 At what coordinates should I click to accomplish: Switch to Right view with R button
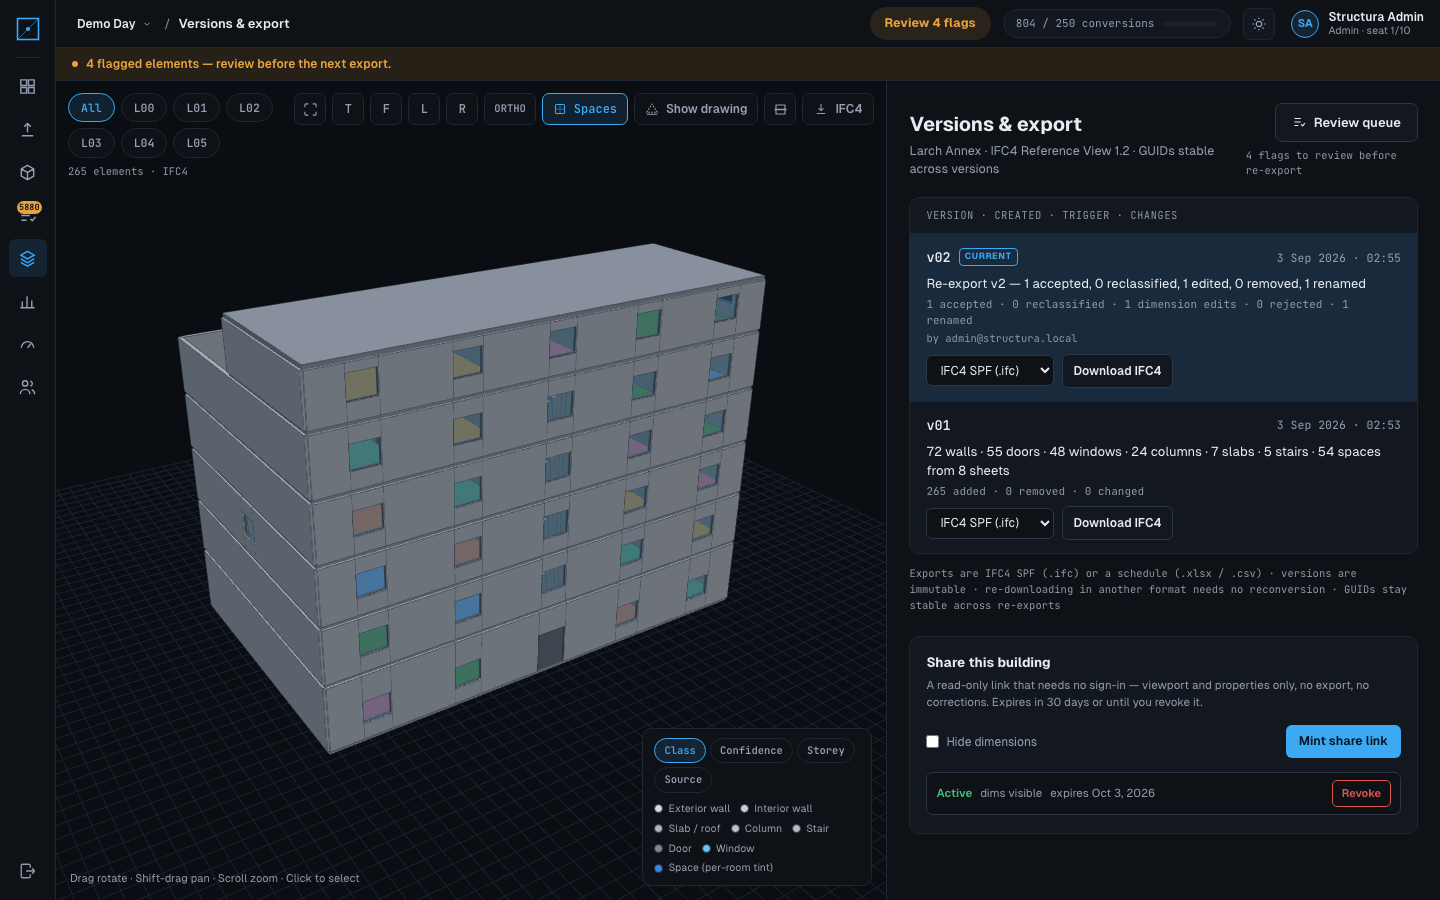point(462,109)
